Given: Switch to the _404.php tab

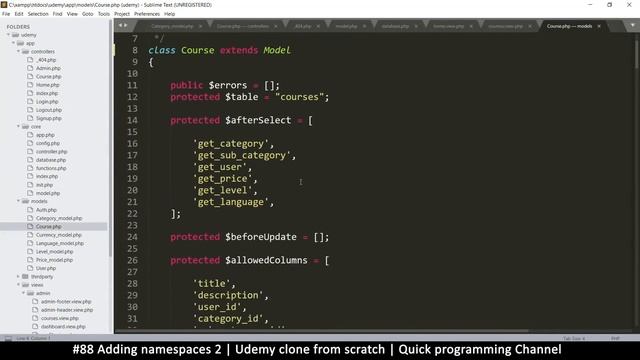Looking at the screenshot, I should pyautogui.click(x=302, y=26).
